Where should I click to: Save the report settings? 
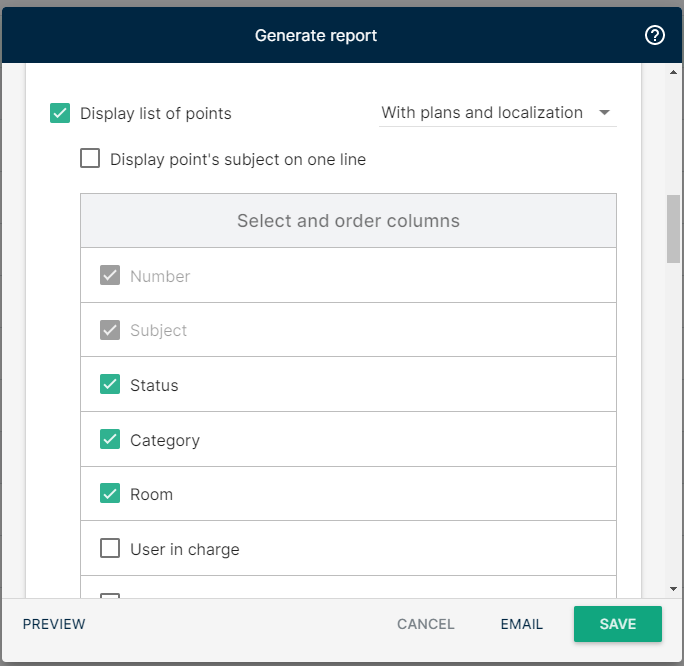[x=618, y=624]
